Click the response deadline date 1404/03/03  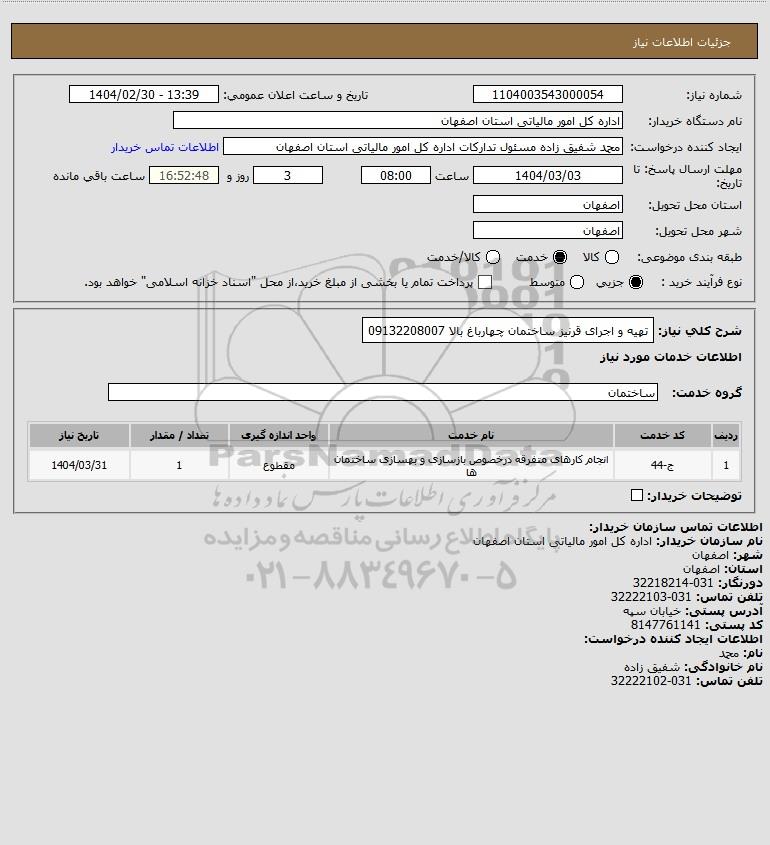pyautogui.click(x=547, y=175)
